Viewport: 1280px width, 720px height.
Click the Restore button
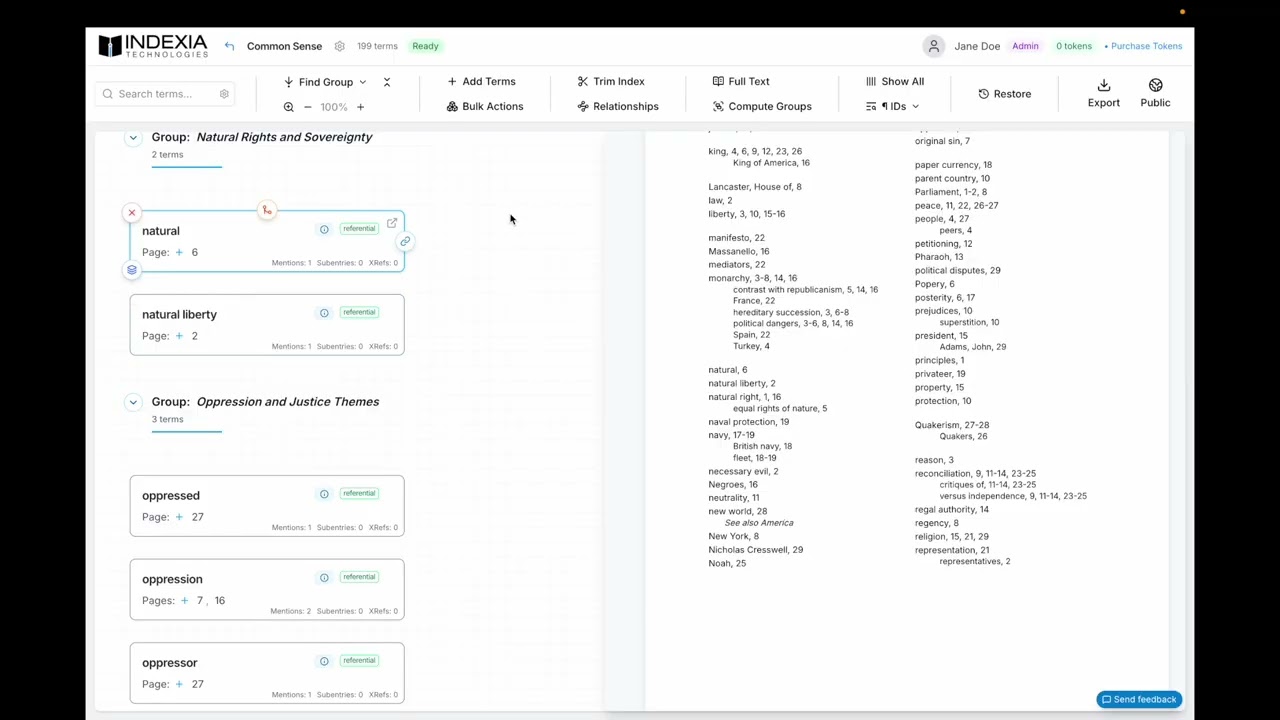1005,94
